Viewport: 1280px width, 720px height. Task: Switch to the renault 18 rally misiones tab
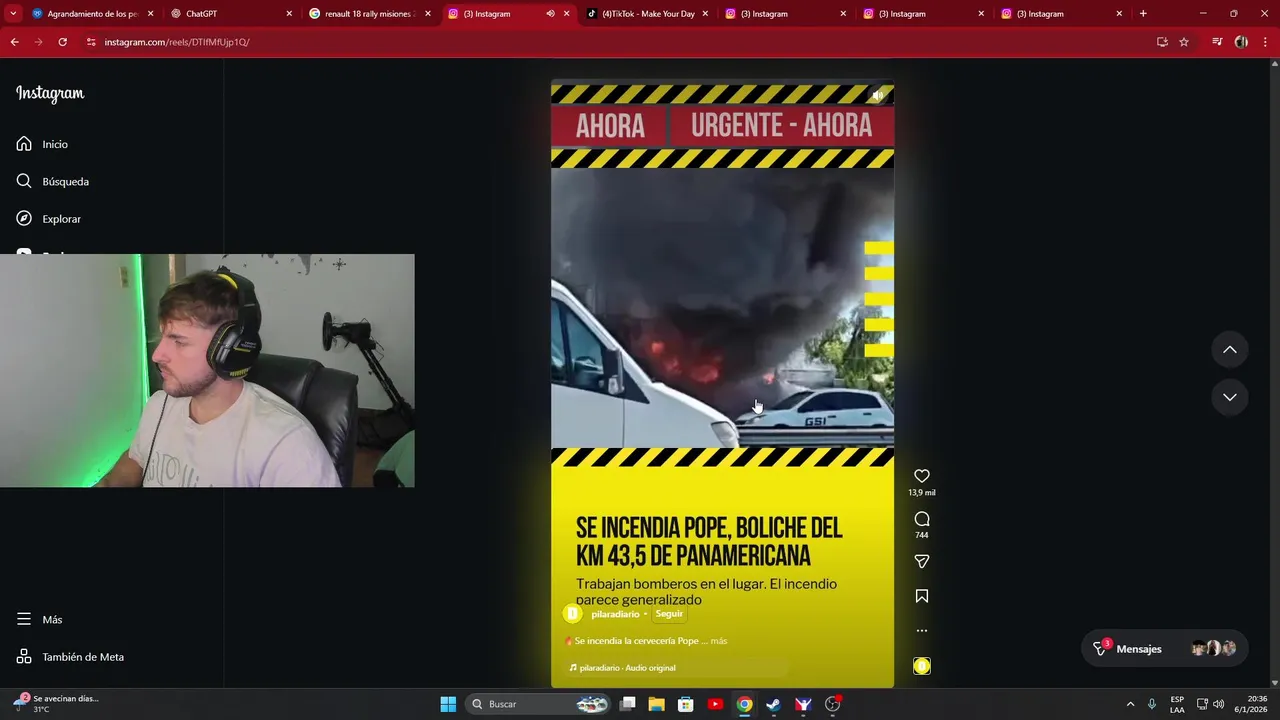369,14
